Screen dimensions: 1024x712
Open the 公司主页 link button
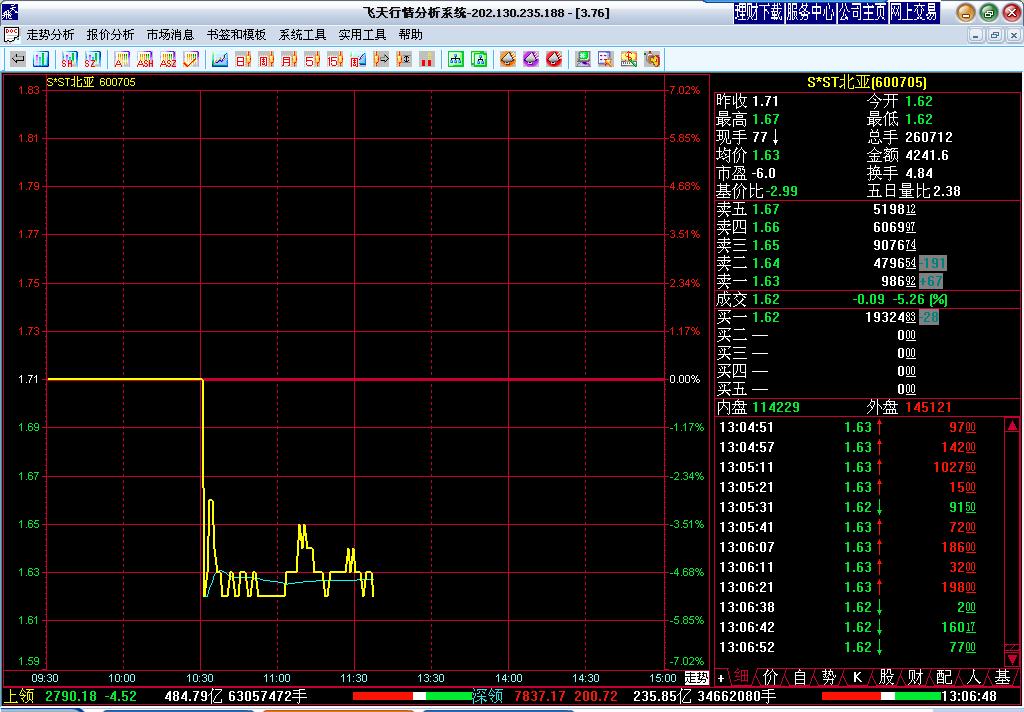[862, 12]
